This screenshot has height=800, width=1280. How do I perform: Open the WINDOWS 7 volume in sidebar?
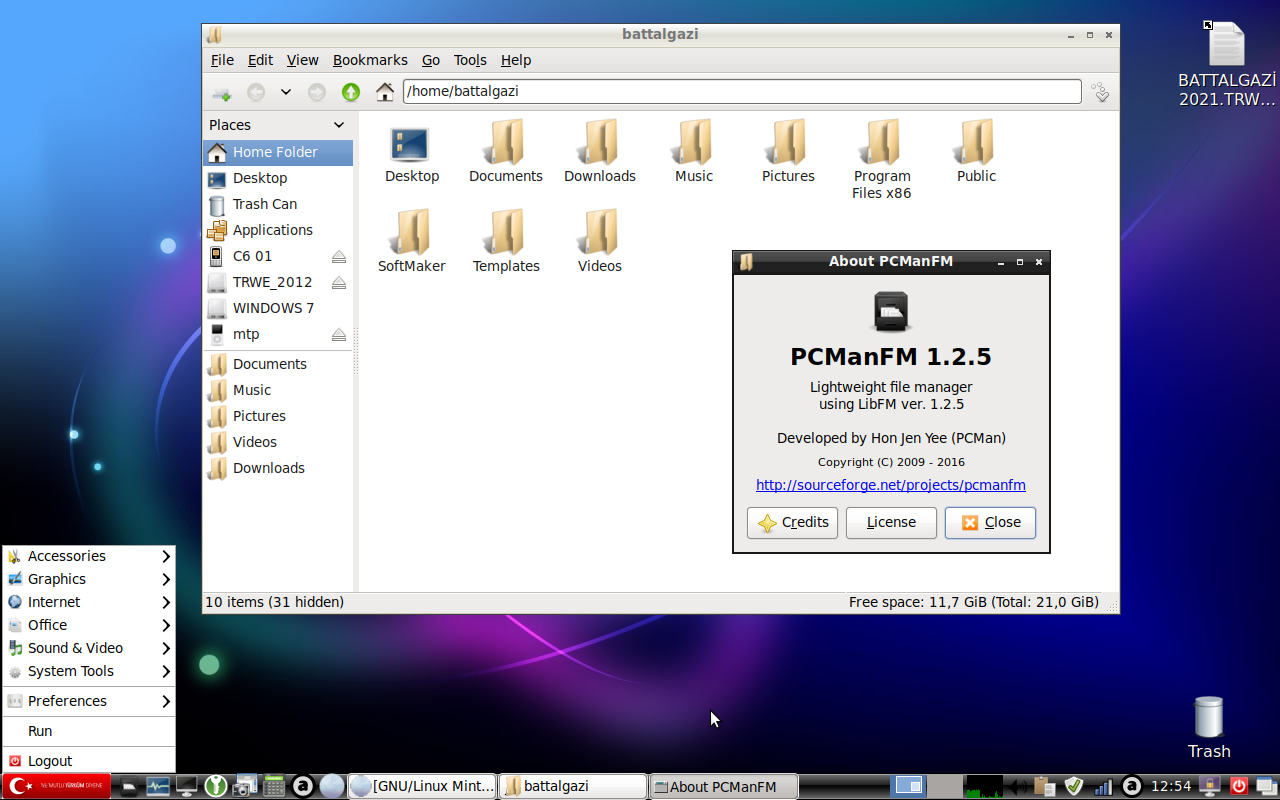[x=278, y=308]
